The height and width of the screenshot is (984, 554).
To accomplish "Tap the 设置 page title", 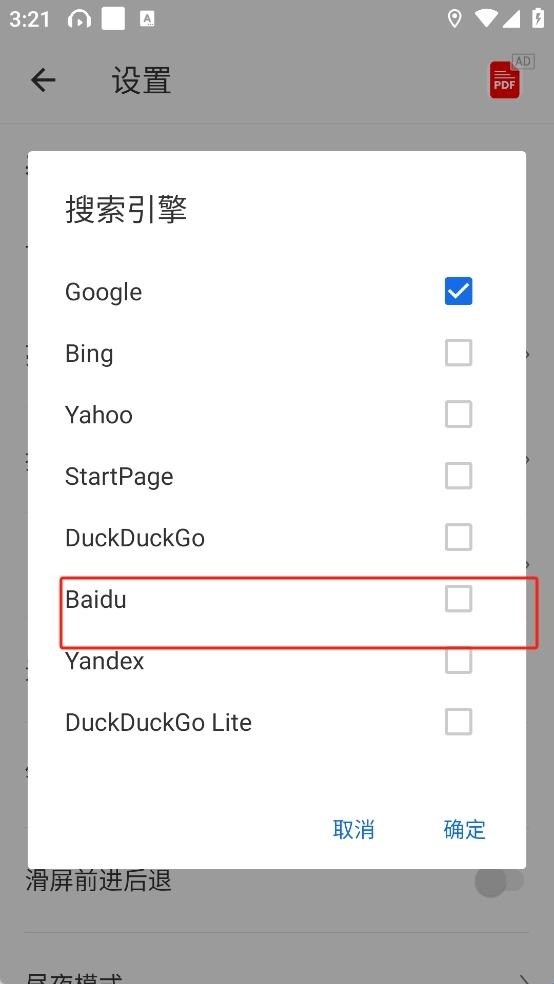I will pyautogui.click(x=141, y=81).
